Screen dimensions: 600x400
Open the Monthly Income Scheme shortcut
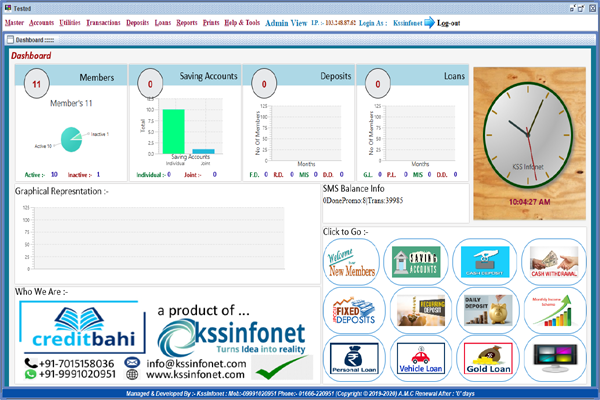pyautogui.click(x=554, y=310)
